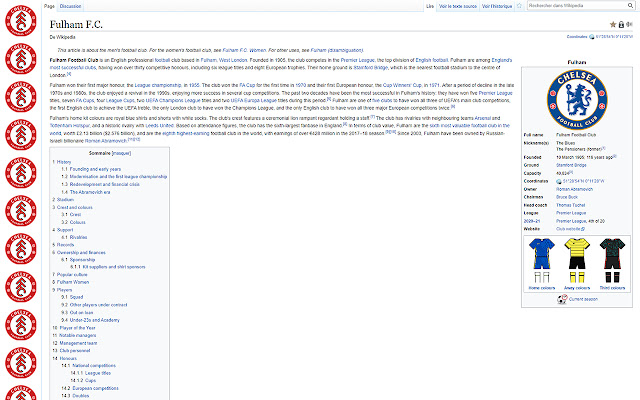Go to 9.4 Under-23s and Academy
This screenshot has width=640, height=400.
pos(91,320)
